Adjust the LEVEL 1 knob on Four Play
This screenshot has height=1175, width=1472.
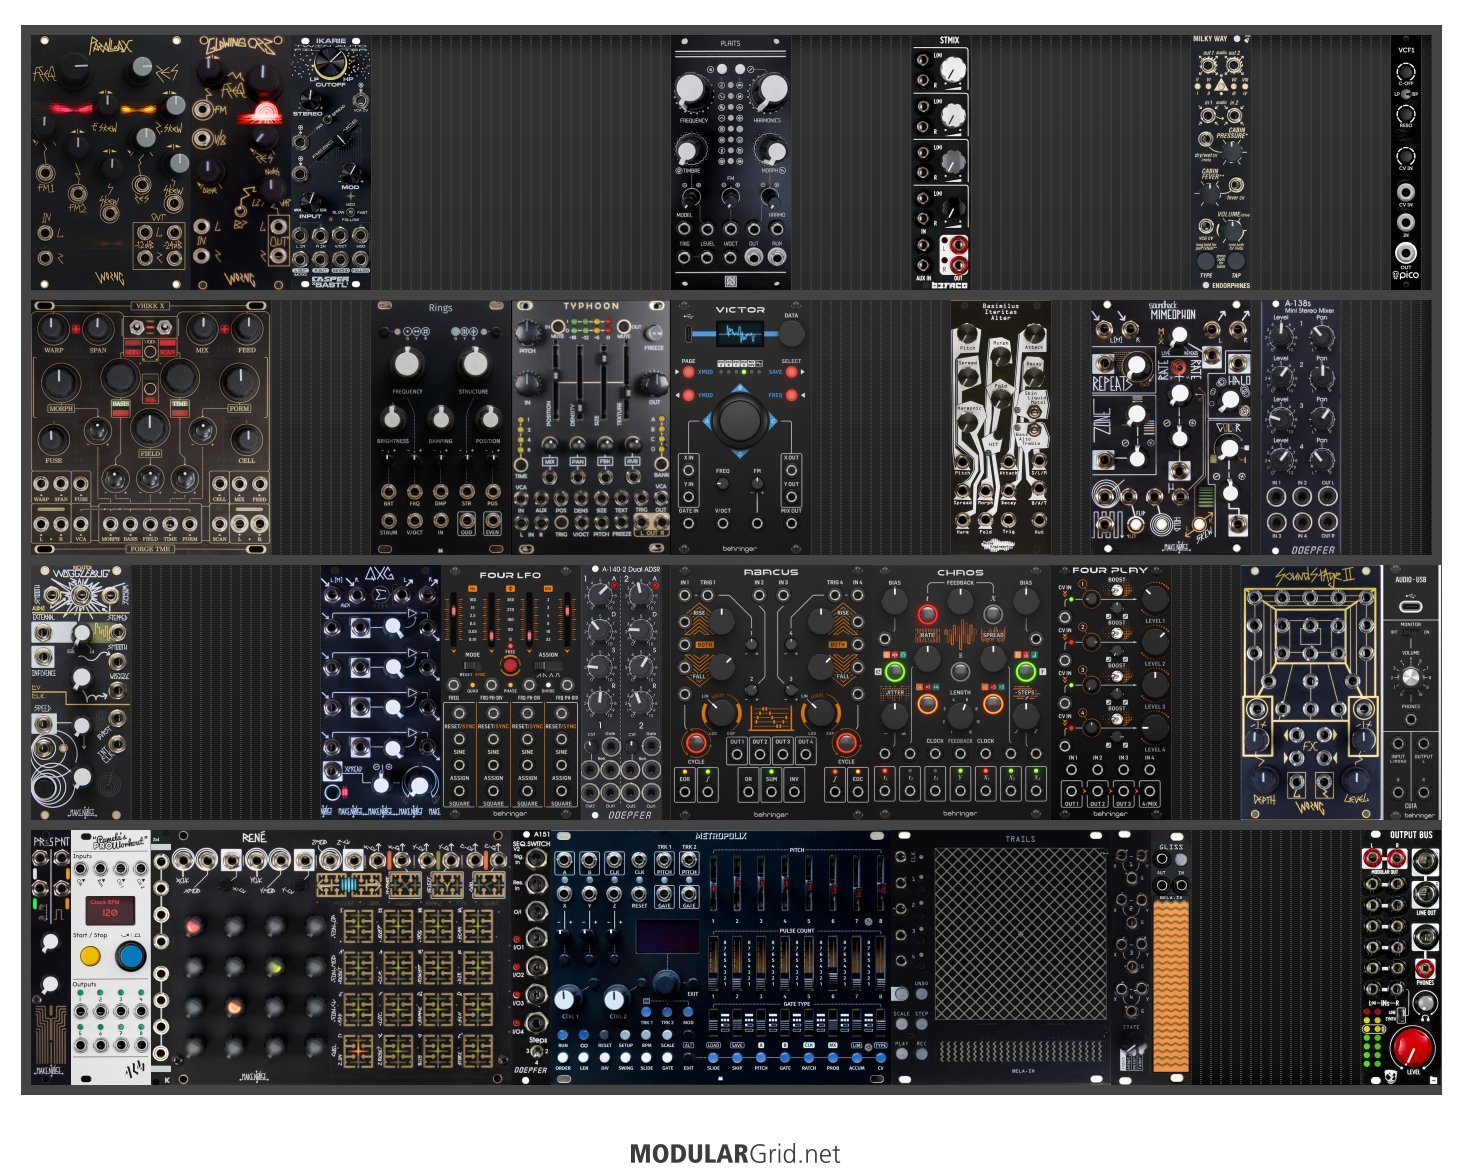point(1155,598)
